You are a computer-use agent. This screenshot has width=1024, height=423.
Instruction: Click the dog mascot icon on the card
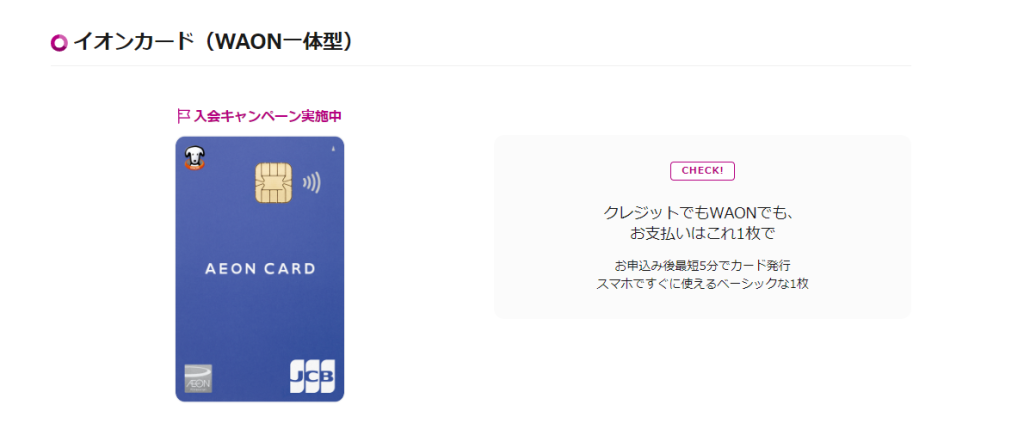click(195, 159)
